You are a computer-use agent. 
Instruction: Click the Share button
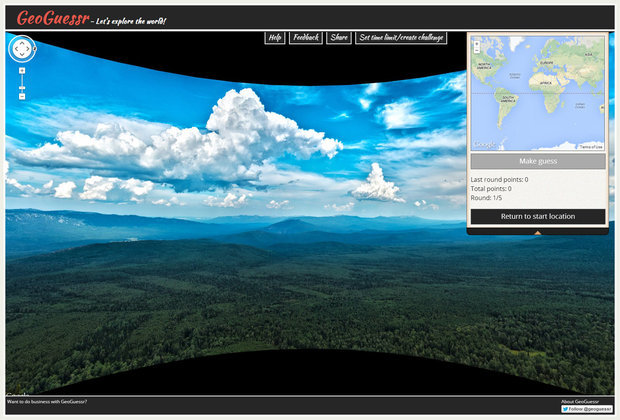point(339,38)
